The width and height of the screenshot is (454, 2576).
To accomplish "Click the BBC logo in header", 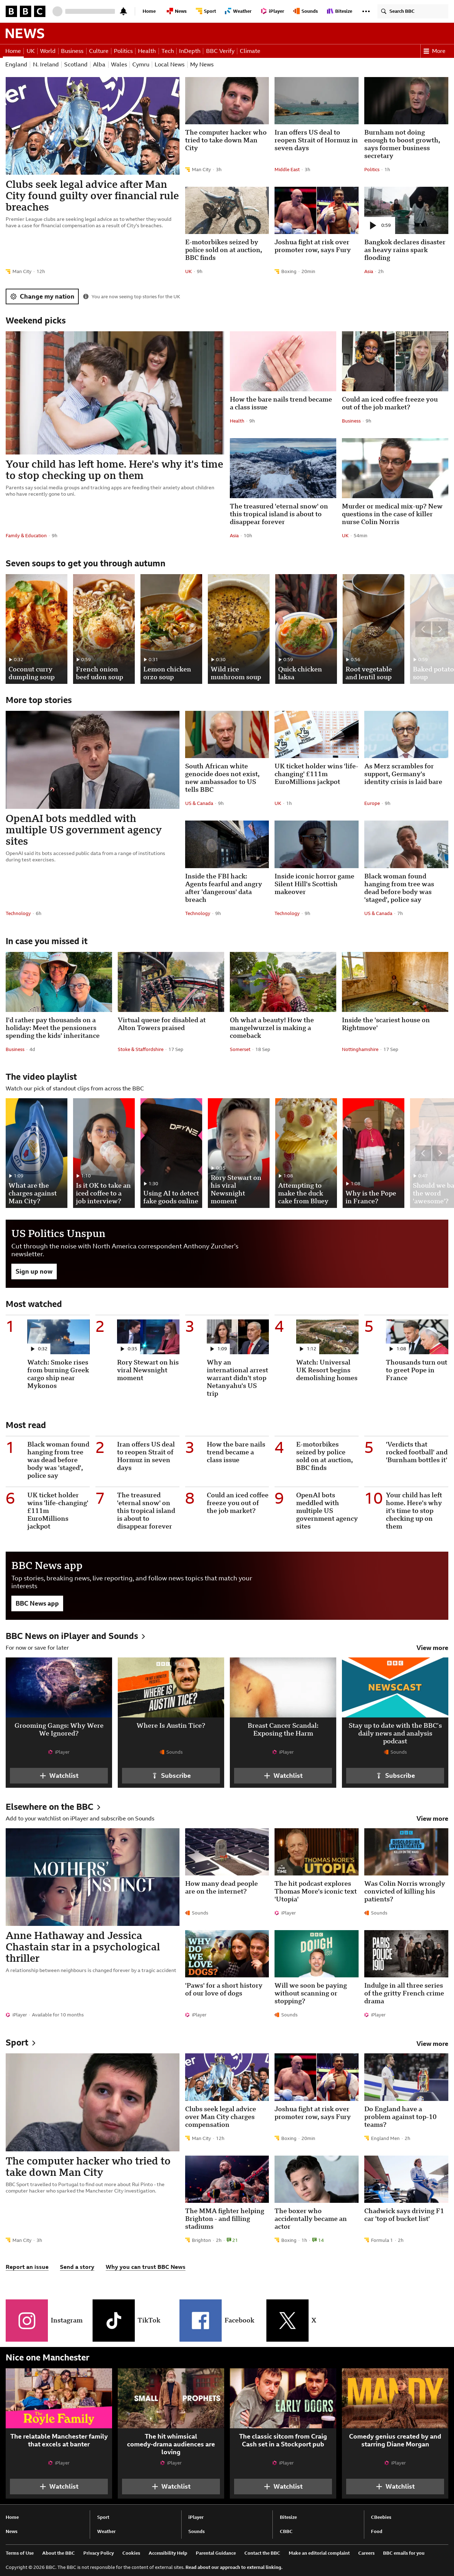I will (25, 11).
